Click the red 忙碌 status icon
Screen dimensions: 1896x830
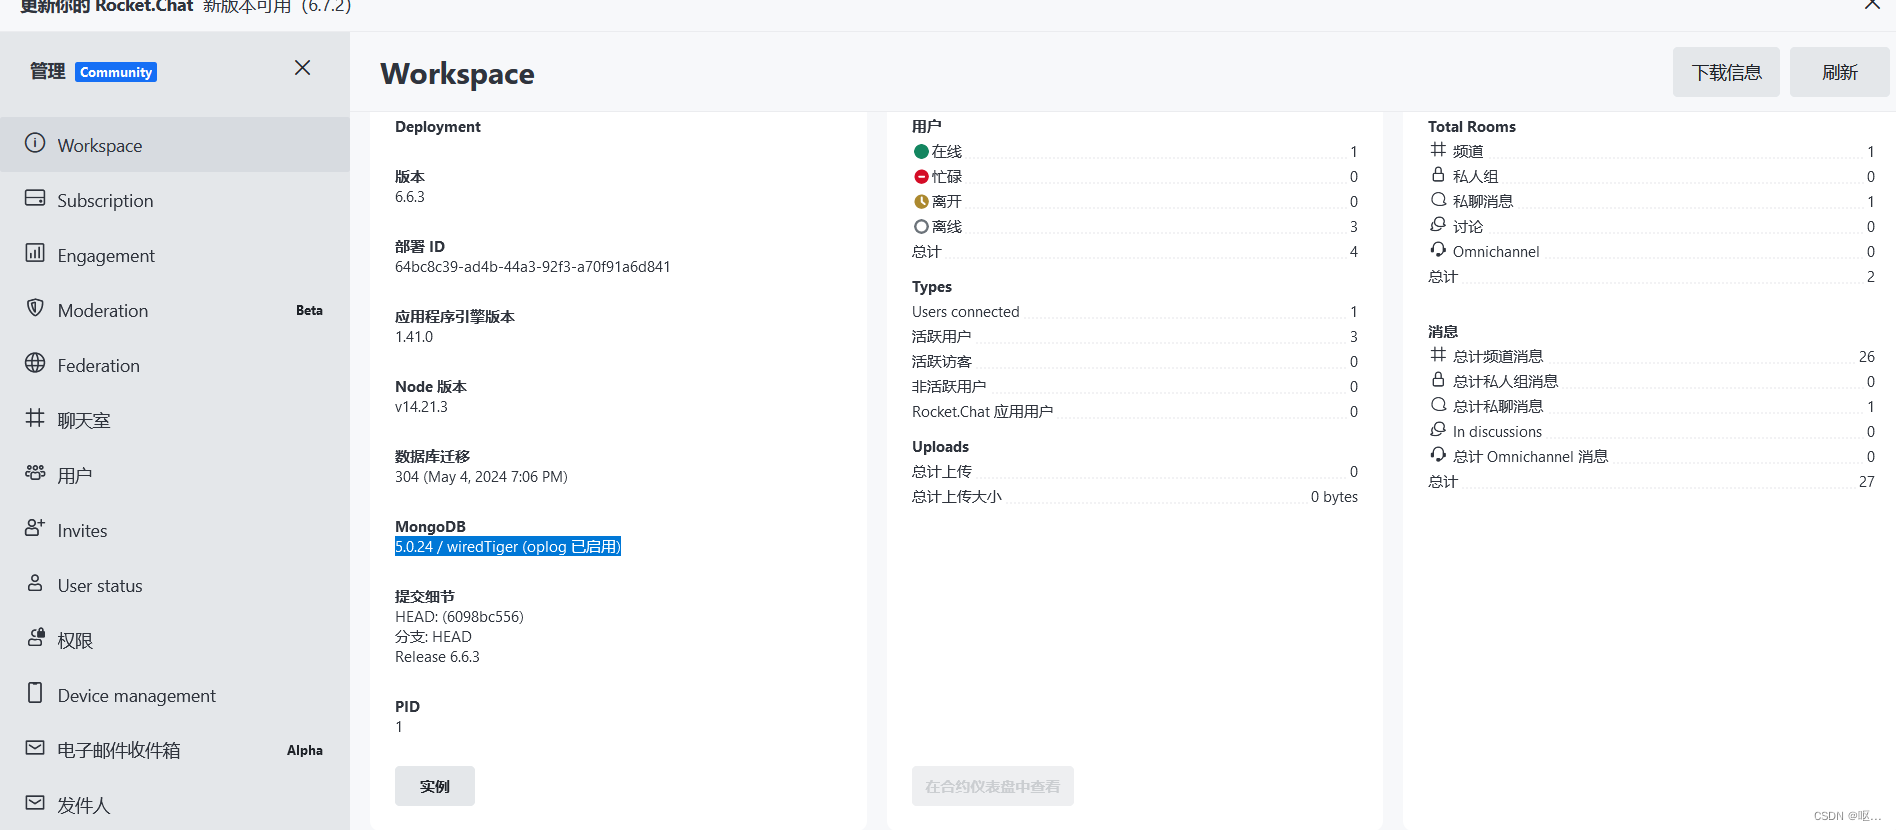pos(921,177)
